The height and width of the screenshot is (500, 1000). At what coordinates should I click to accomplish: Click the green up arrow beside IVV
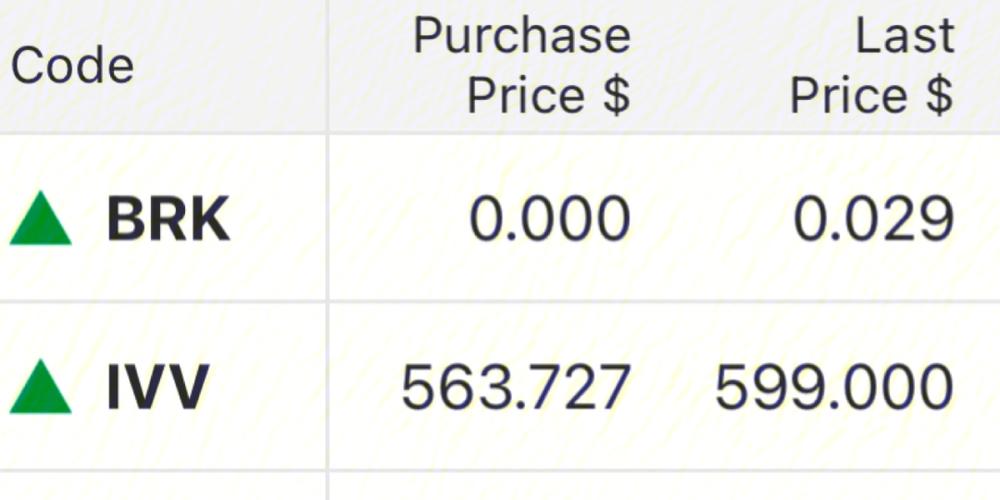(40, 386)
